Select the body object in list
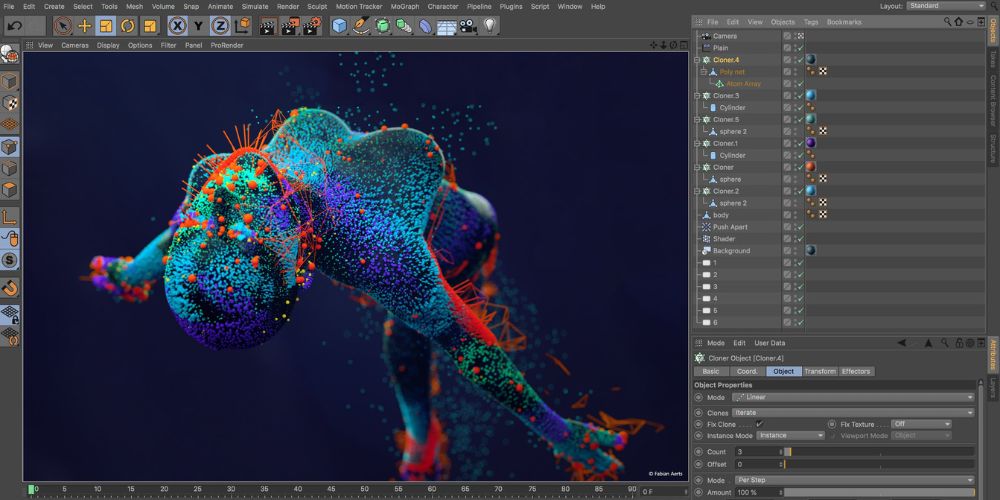Viewport: 1000px width, 500px height. [x=721, y=215]
